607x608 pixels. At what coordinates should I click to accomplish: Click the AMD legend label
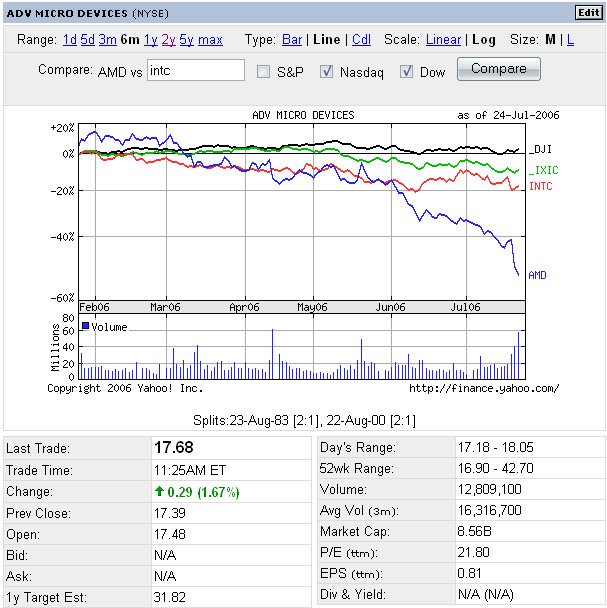(x=538, y=275)
